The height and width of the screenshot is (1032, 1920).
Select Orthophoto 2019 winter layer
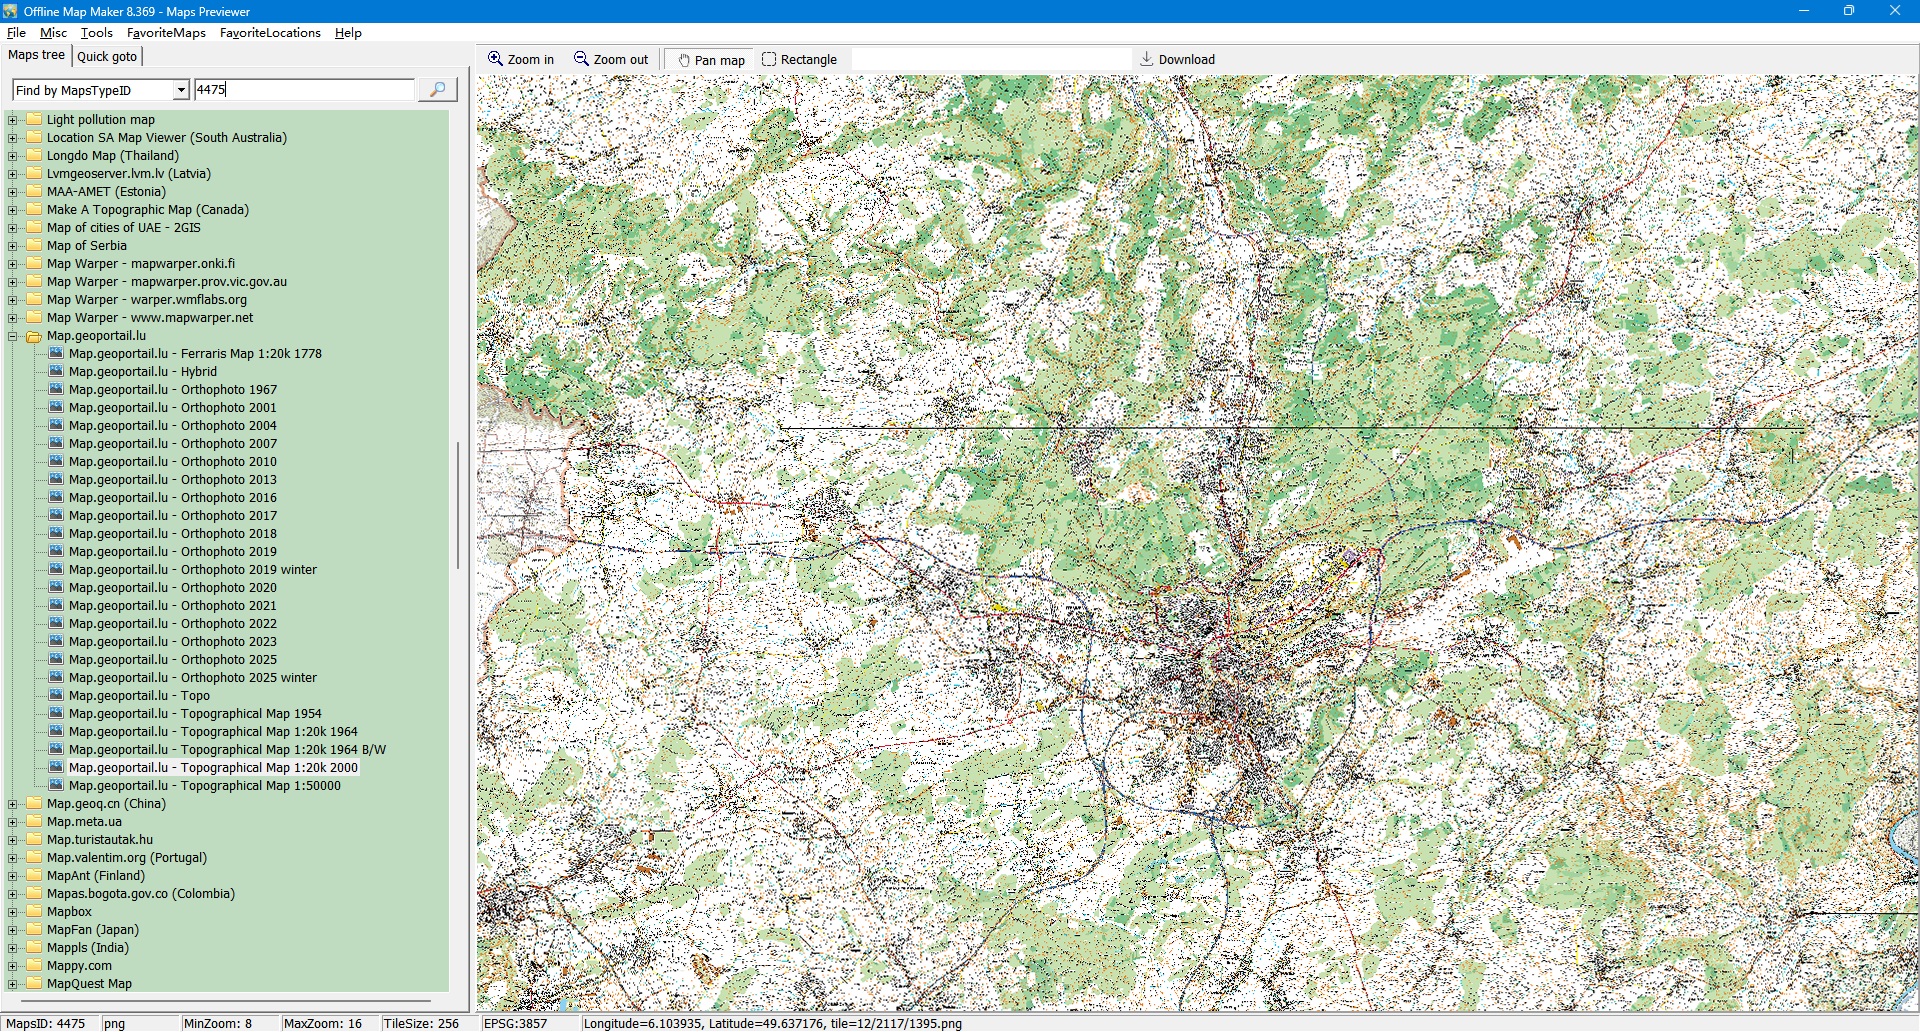click(192, 570)
